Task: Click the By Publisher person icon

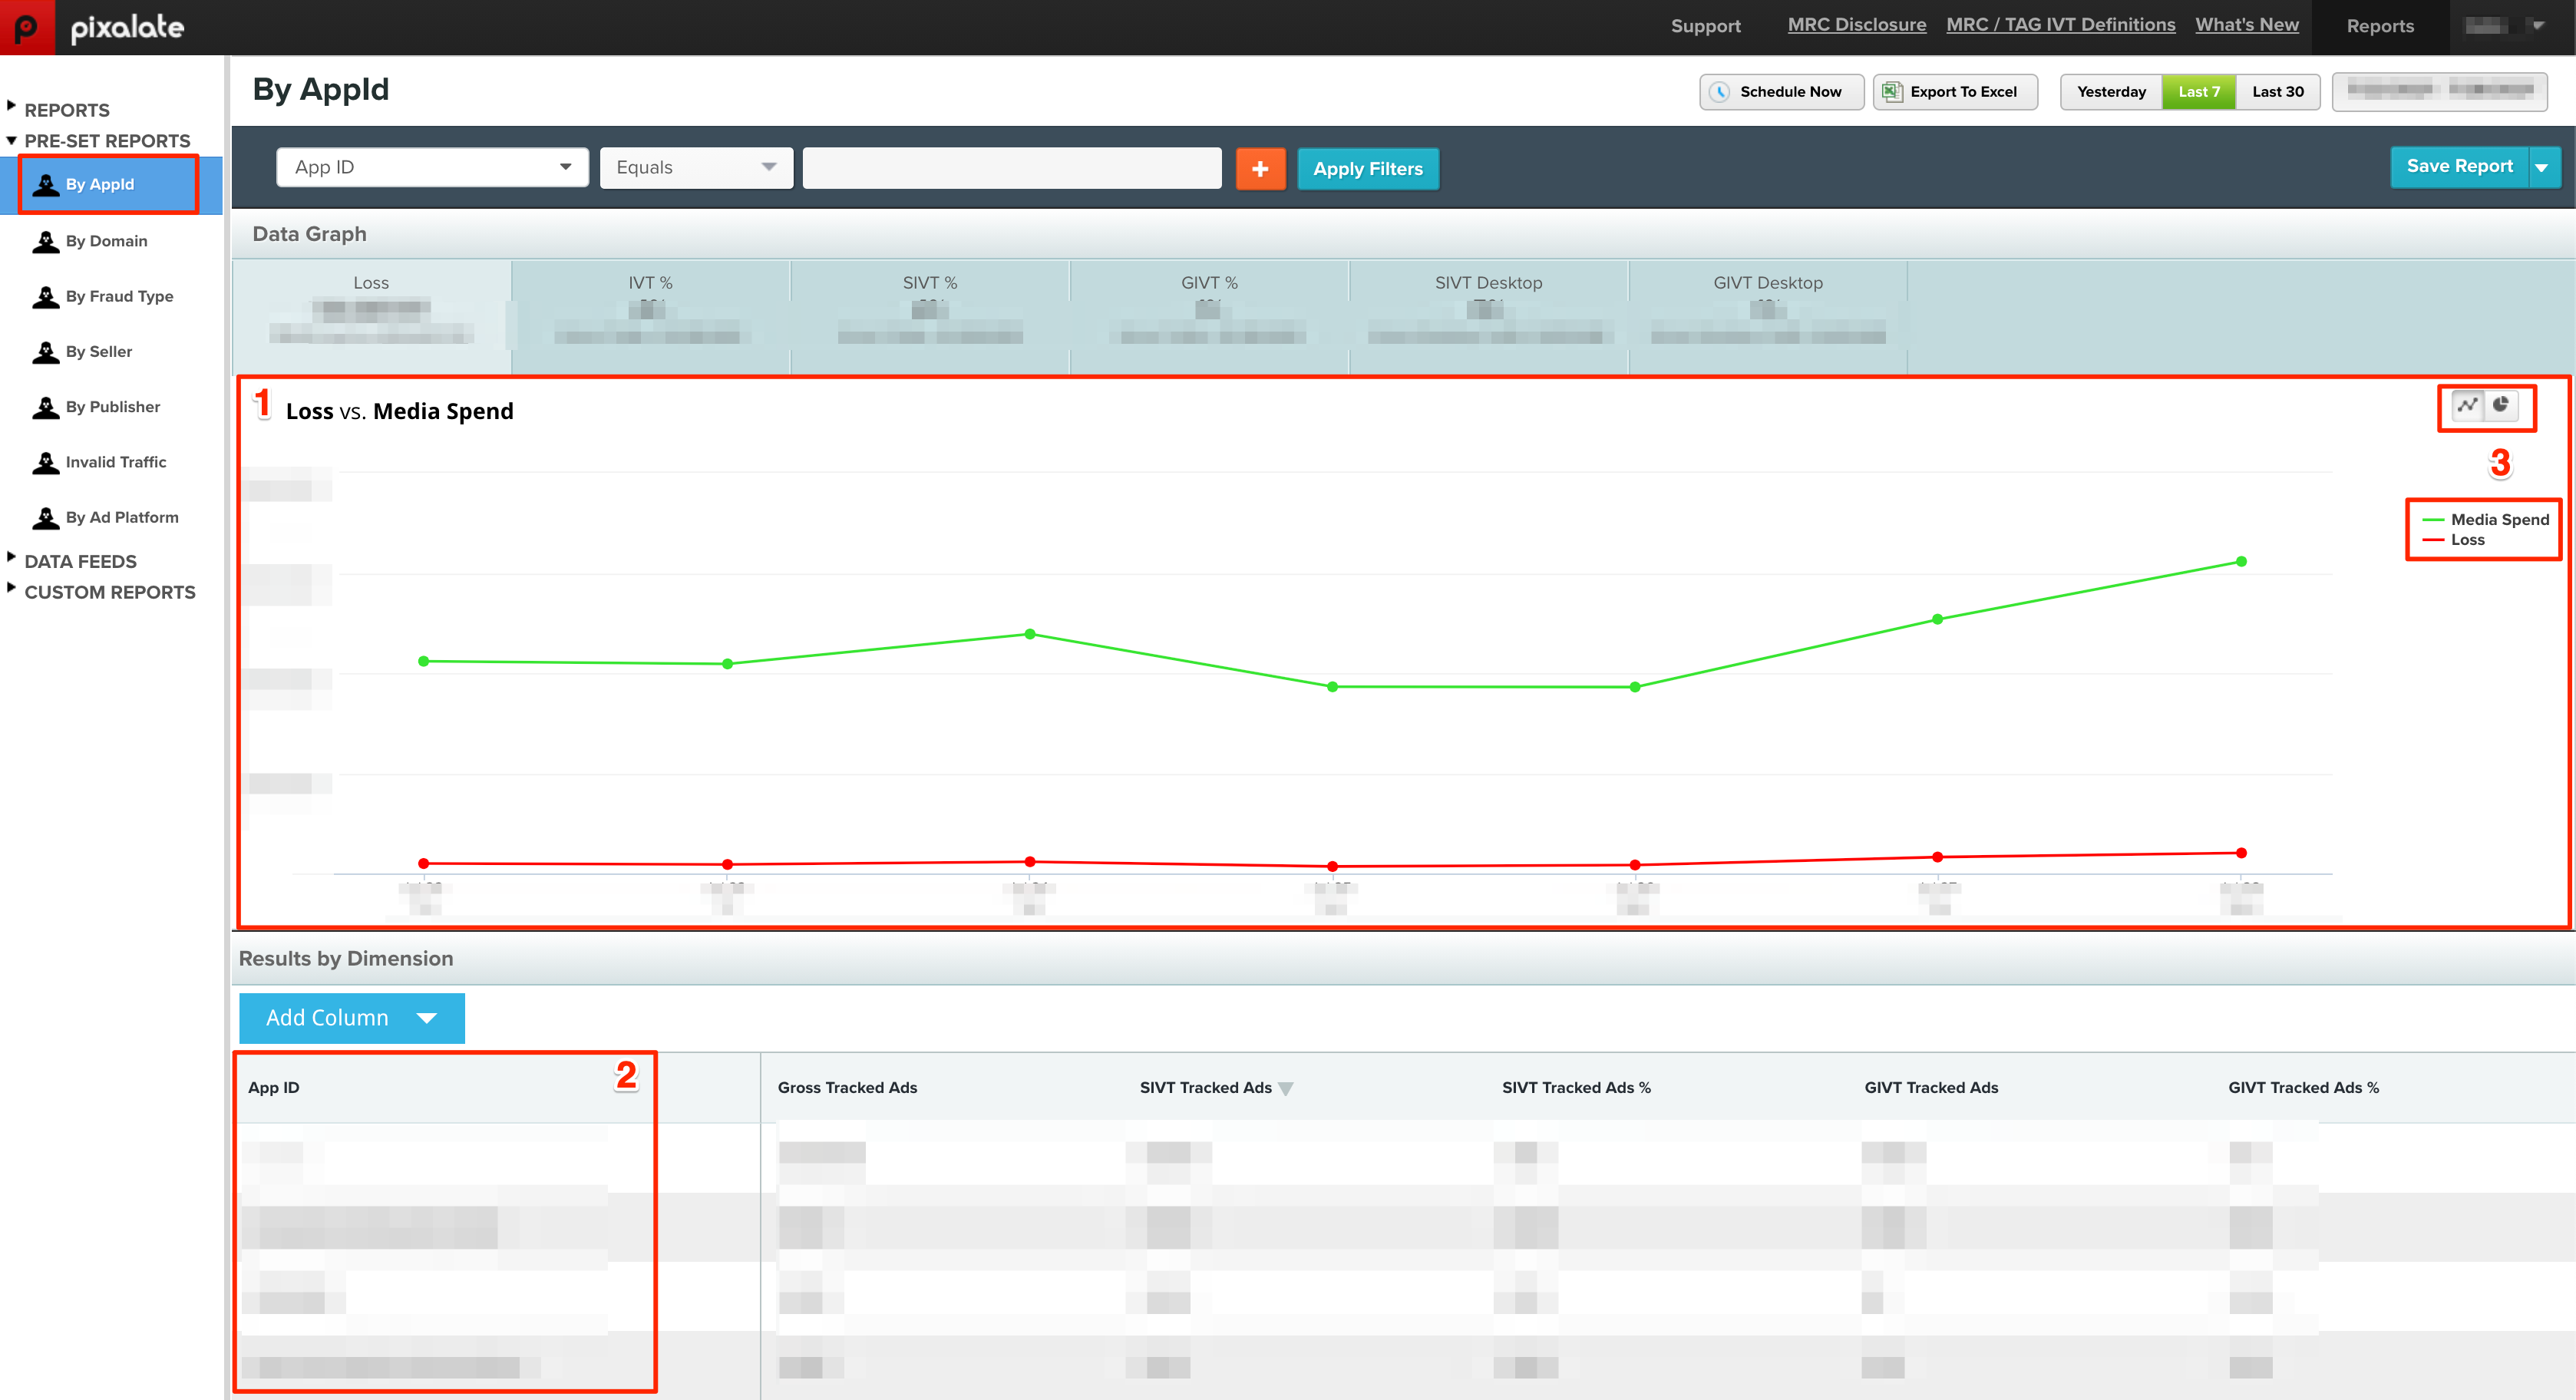Action: (46, 407)
